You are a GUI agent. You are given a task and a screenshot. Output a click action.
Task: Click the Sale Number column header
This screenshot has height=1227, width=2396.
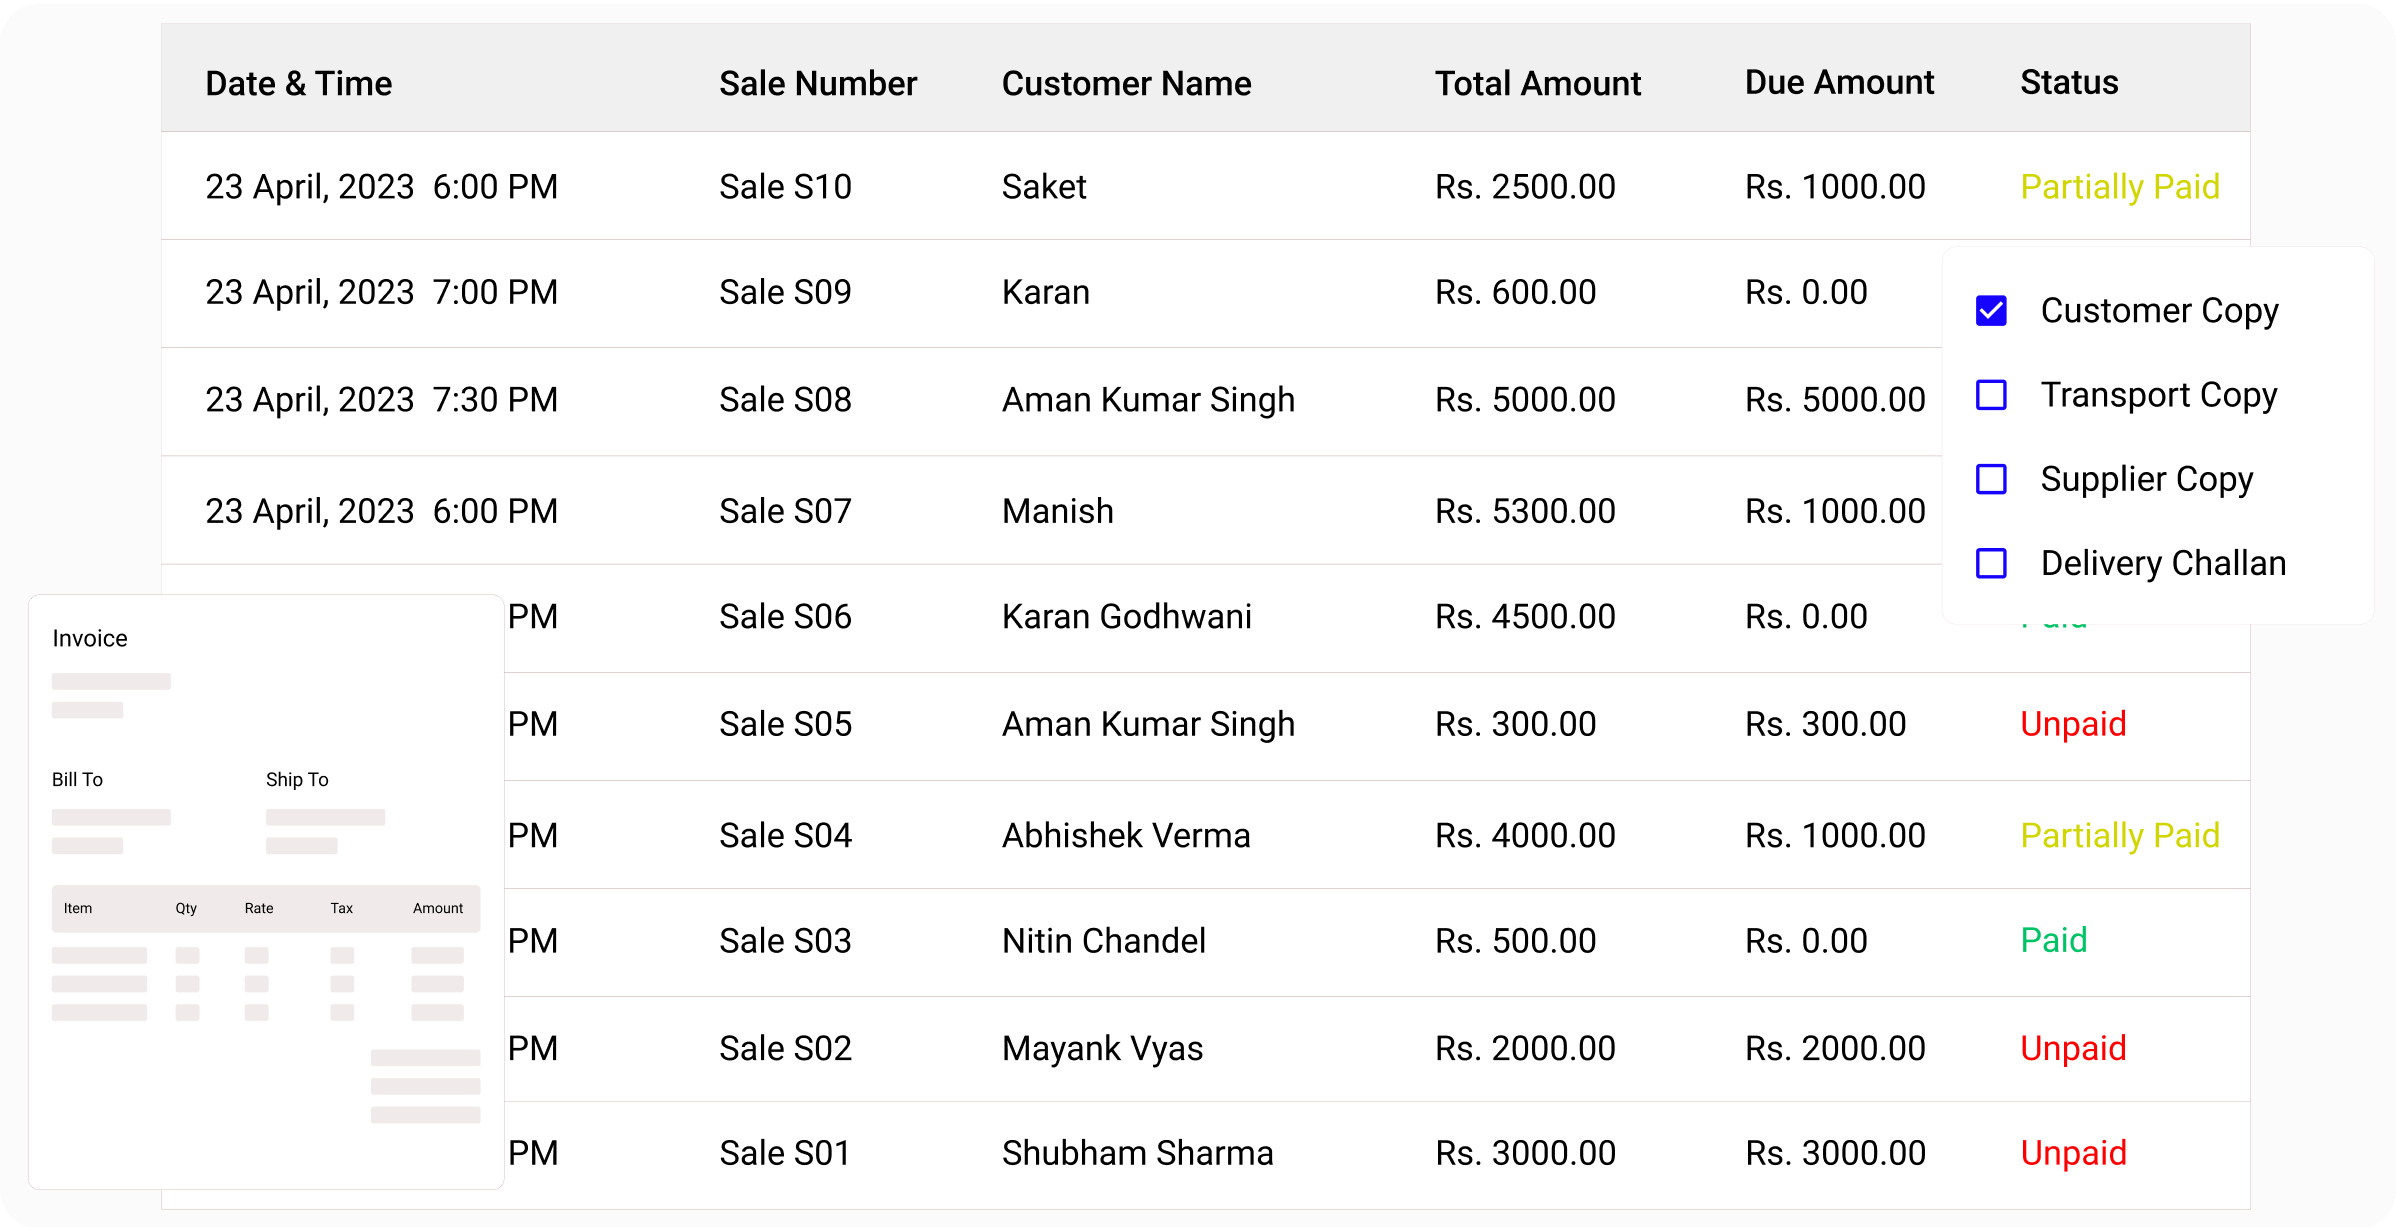tap(818, 83)
